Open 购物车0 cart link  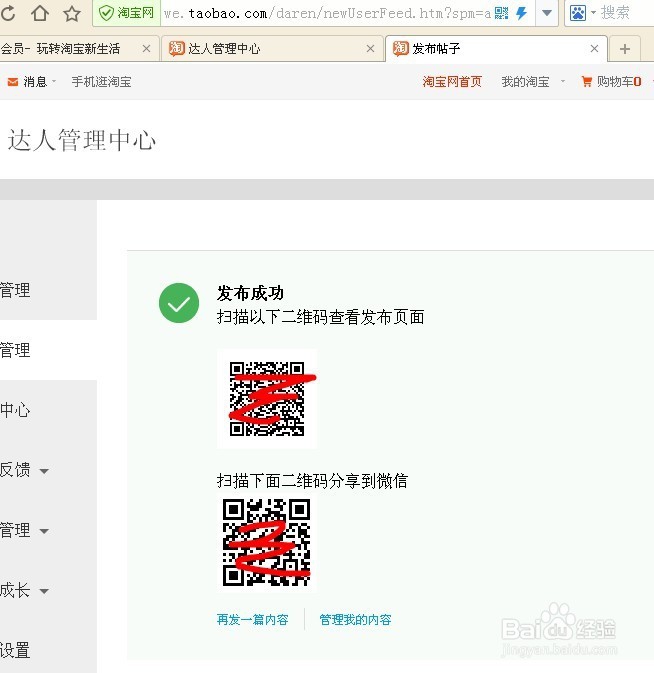coord(619,82)
